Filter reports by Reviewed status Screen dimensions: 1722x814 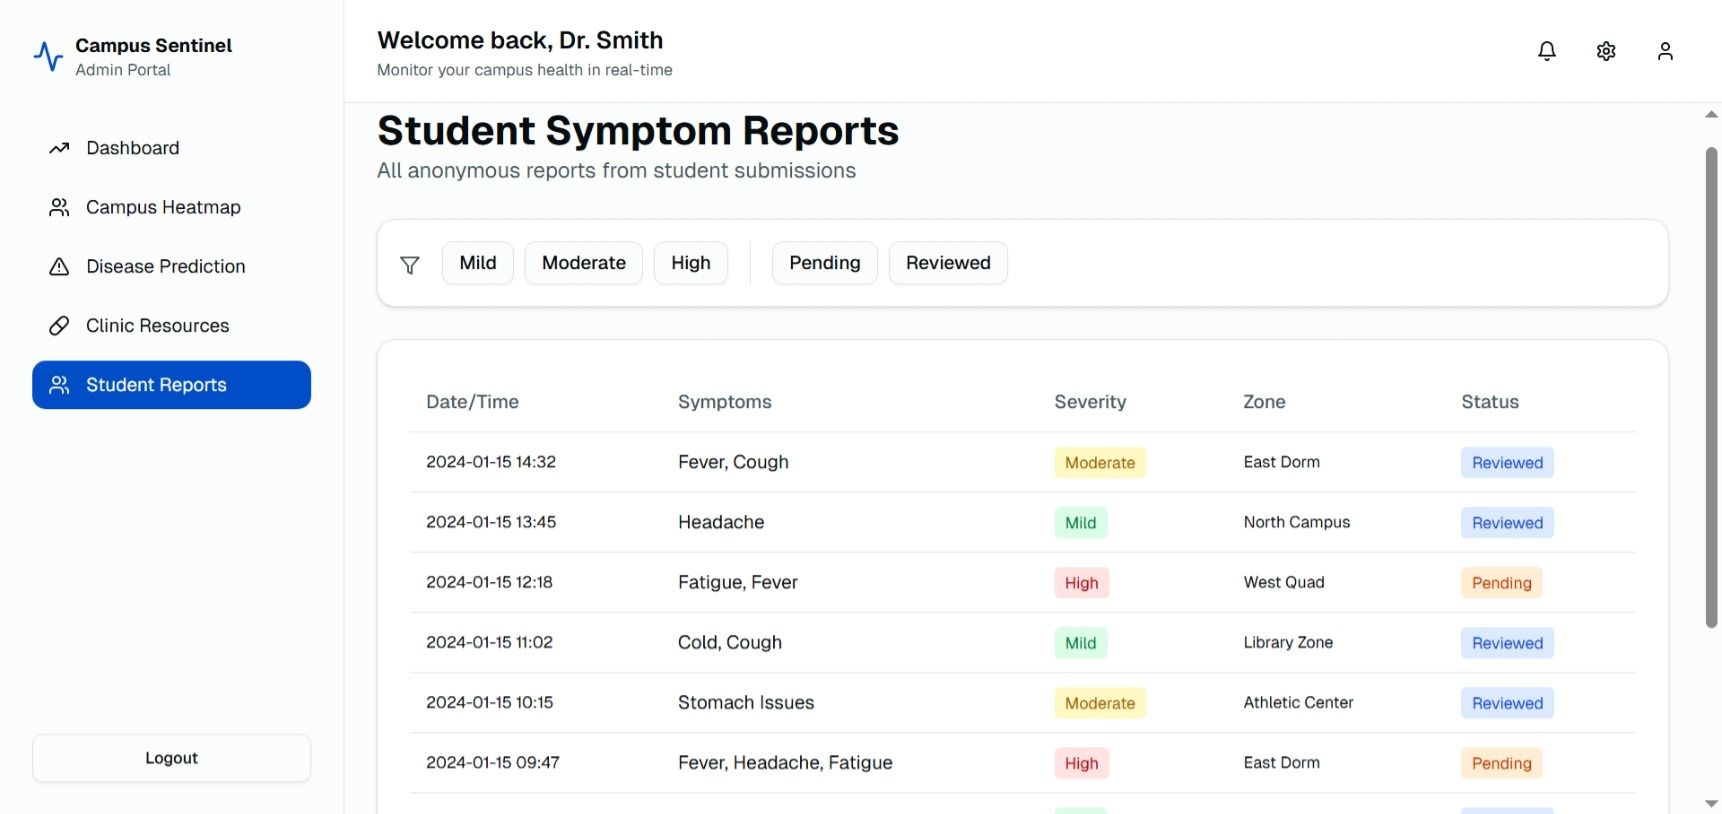948,263
